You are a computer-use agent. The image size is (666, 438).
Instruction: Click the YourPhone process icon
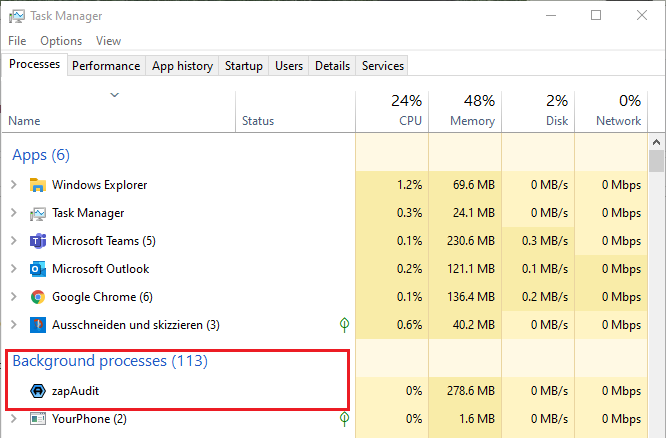38,419
